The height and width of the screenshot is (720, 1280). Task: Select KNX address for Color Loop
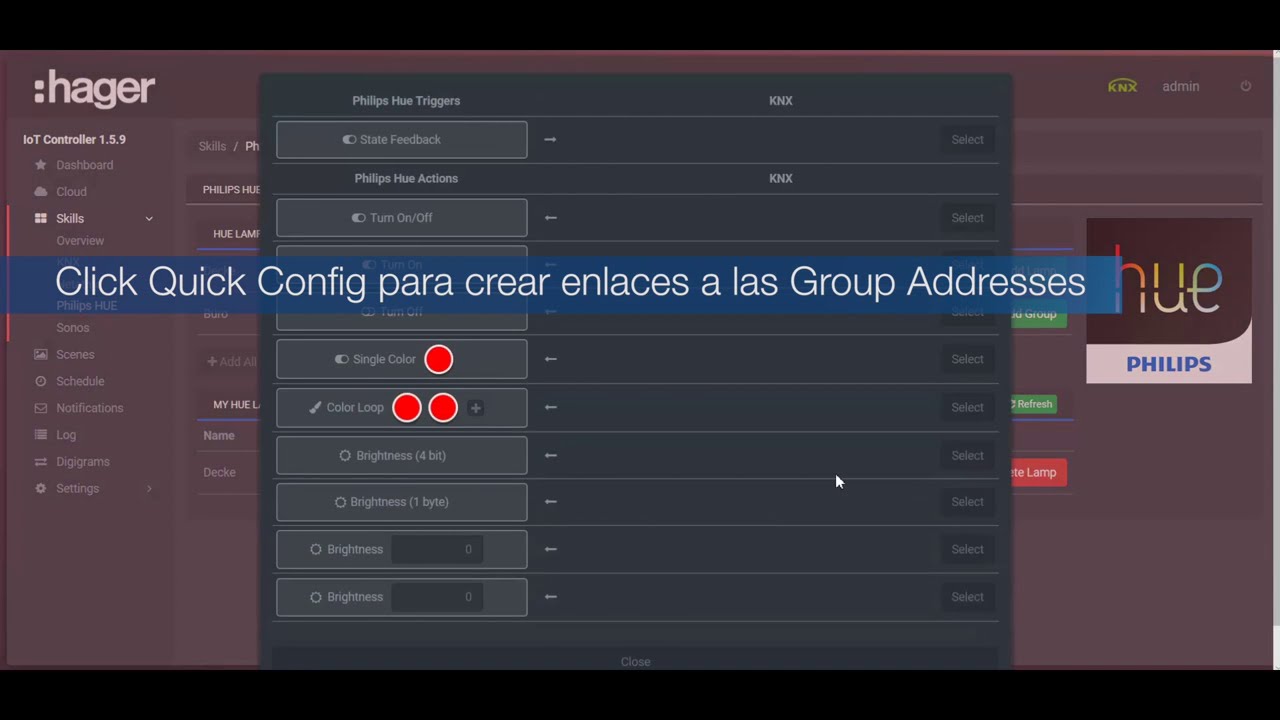tap(967, 407)
